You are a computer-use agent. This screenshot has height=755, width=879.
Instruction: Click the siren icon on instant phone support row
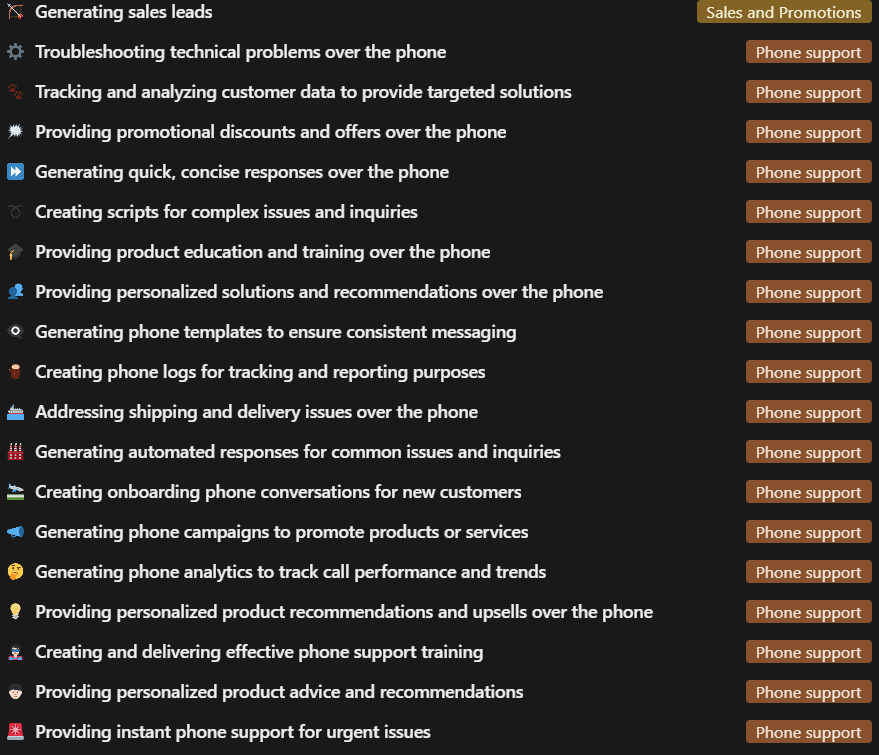pyautogui.click(x=14, y=732)
